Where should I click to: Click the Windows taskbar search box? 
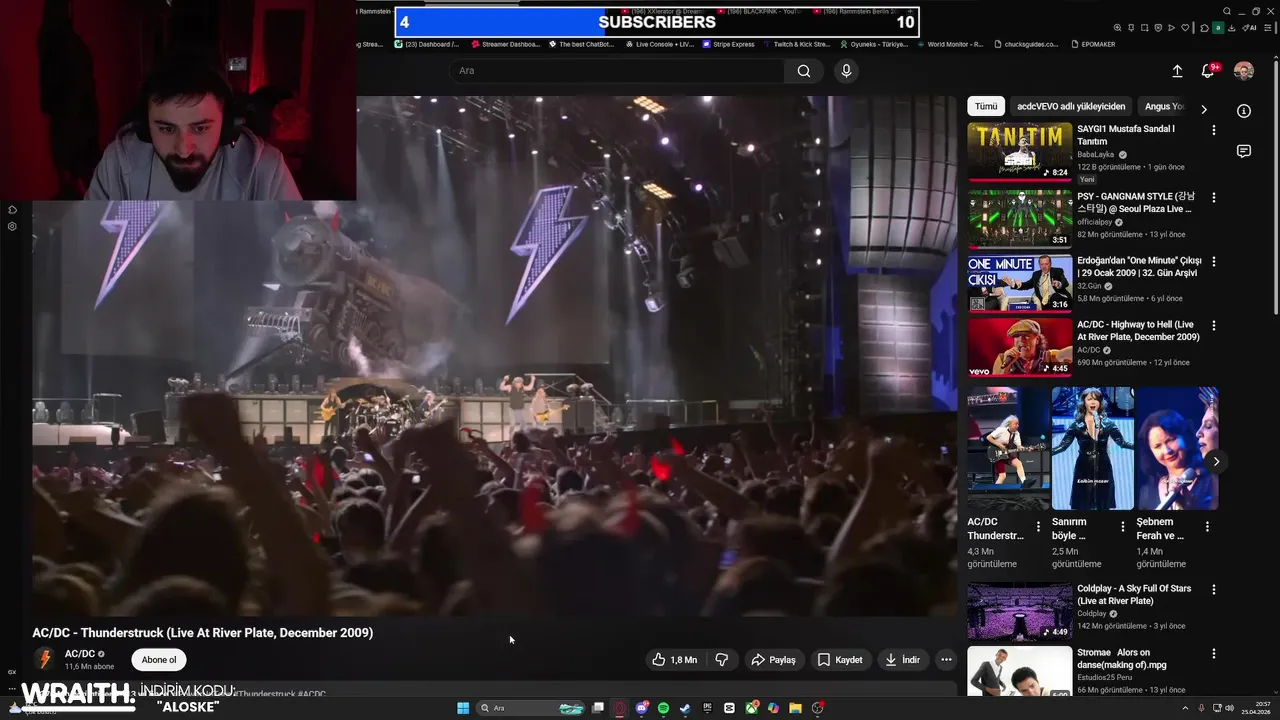pyautogui.click(x=531, y=708)
